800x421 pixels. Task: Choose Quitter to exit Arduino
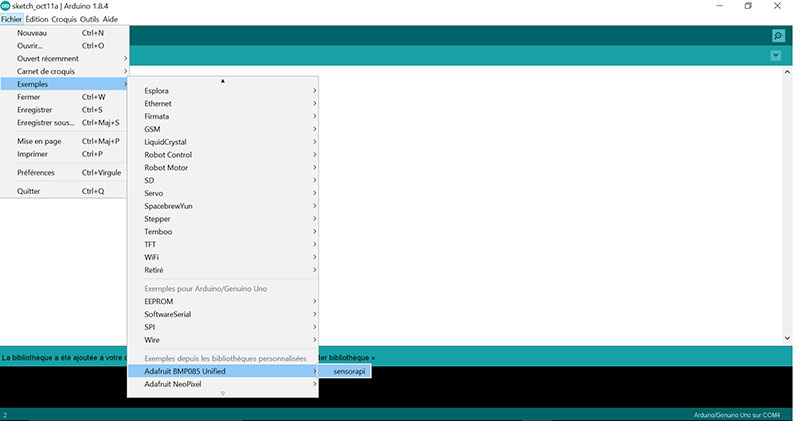point(64,191)
